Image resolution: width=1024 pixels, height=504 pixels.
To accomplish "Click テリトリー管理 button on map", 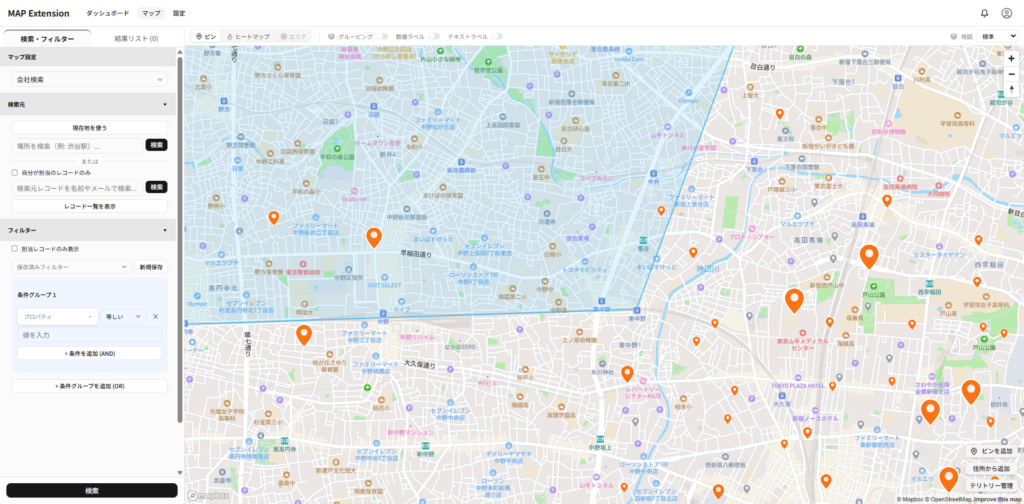I will (x=991, y=485).
